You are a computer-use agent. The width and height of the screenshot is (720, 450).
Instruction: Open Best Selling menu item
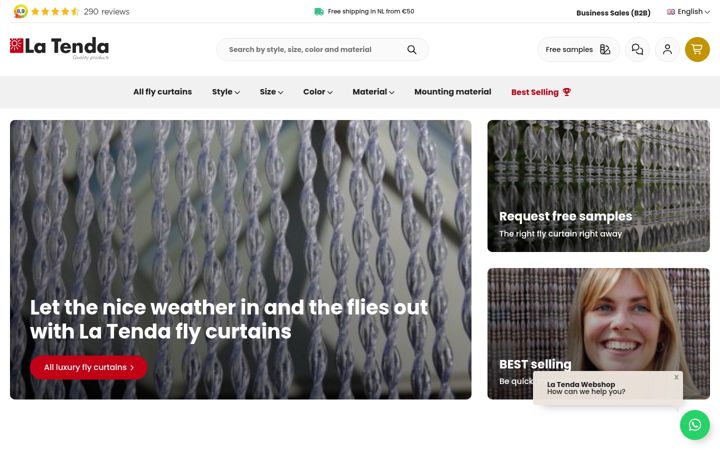click(541, 92)
